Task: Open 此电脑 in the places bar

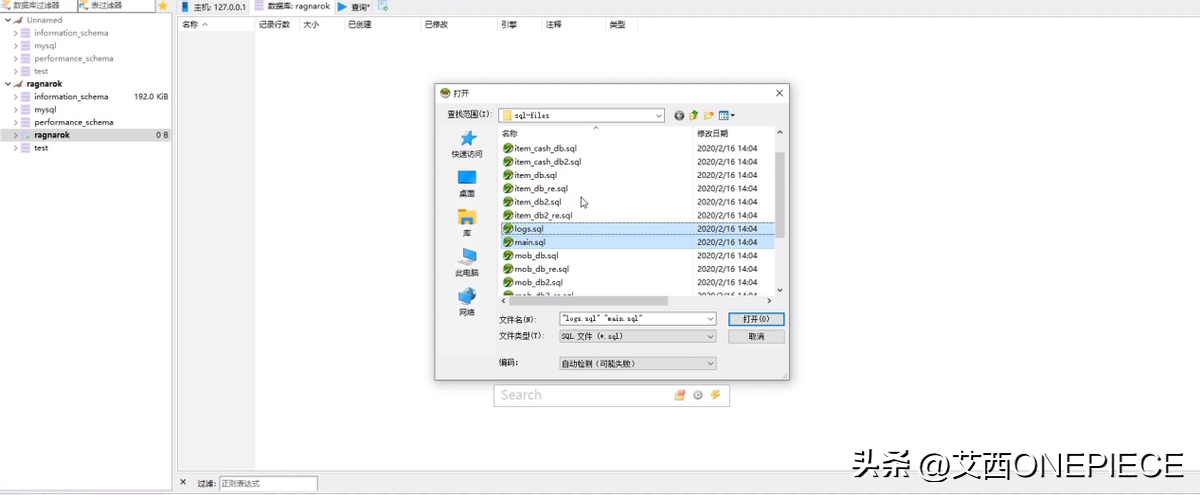Action: point(466,263)
